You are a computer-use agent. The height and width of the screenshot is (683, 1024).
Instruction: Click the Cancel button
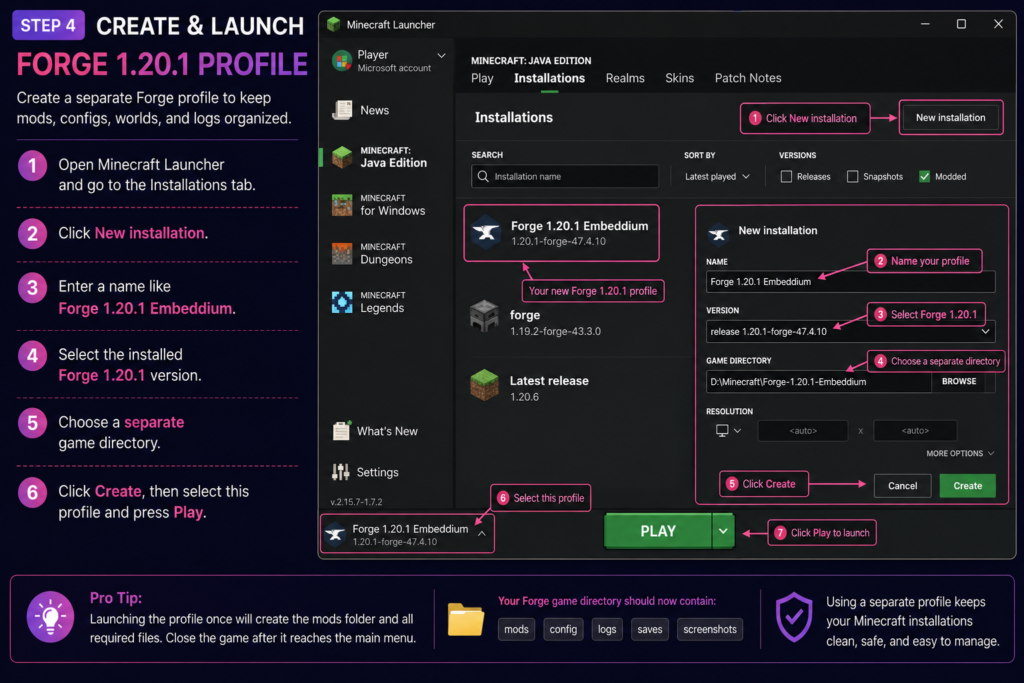point(903,486)
